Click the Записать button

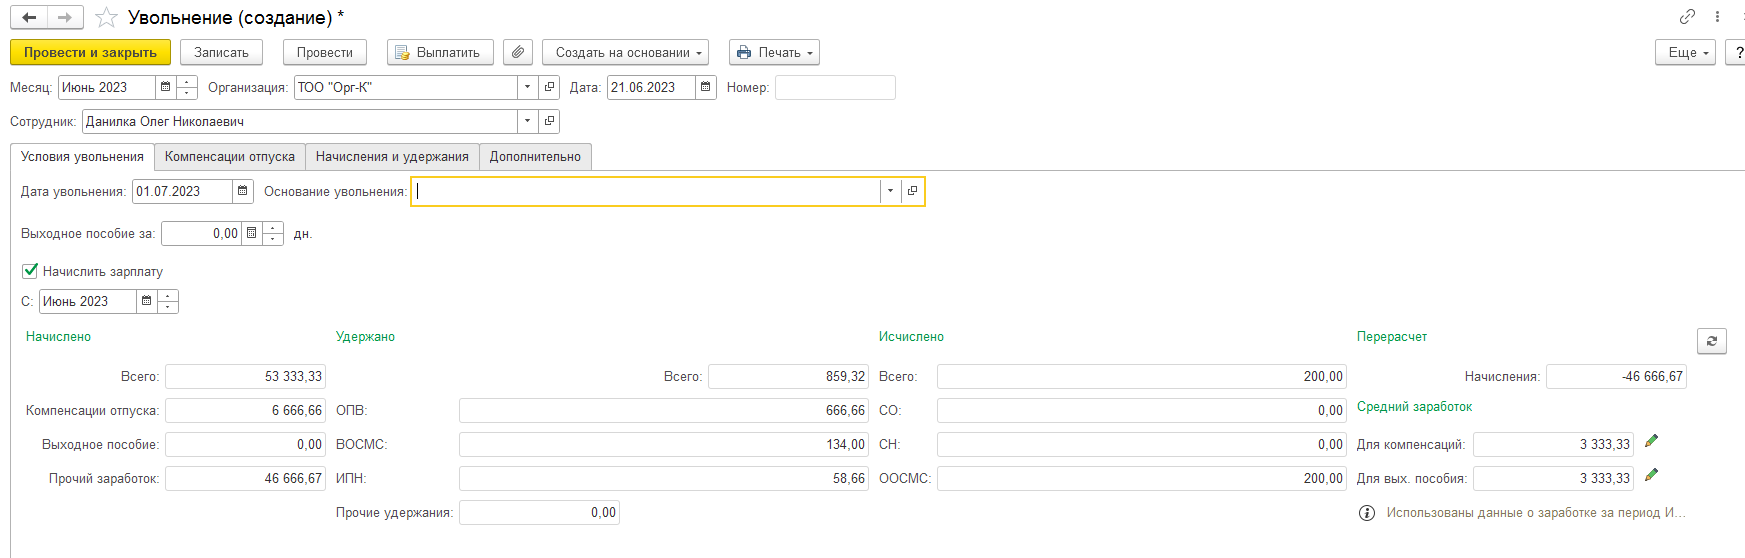click(x=221, y=52)
